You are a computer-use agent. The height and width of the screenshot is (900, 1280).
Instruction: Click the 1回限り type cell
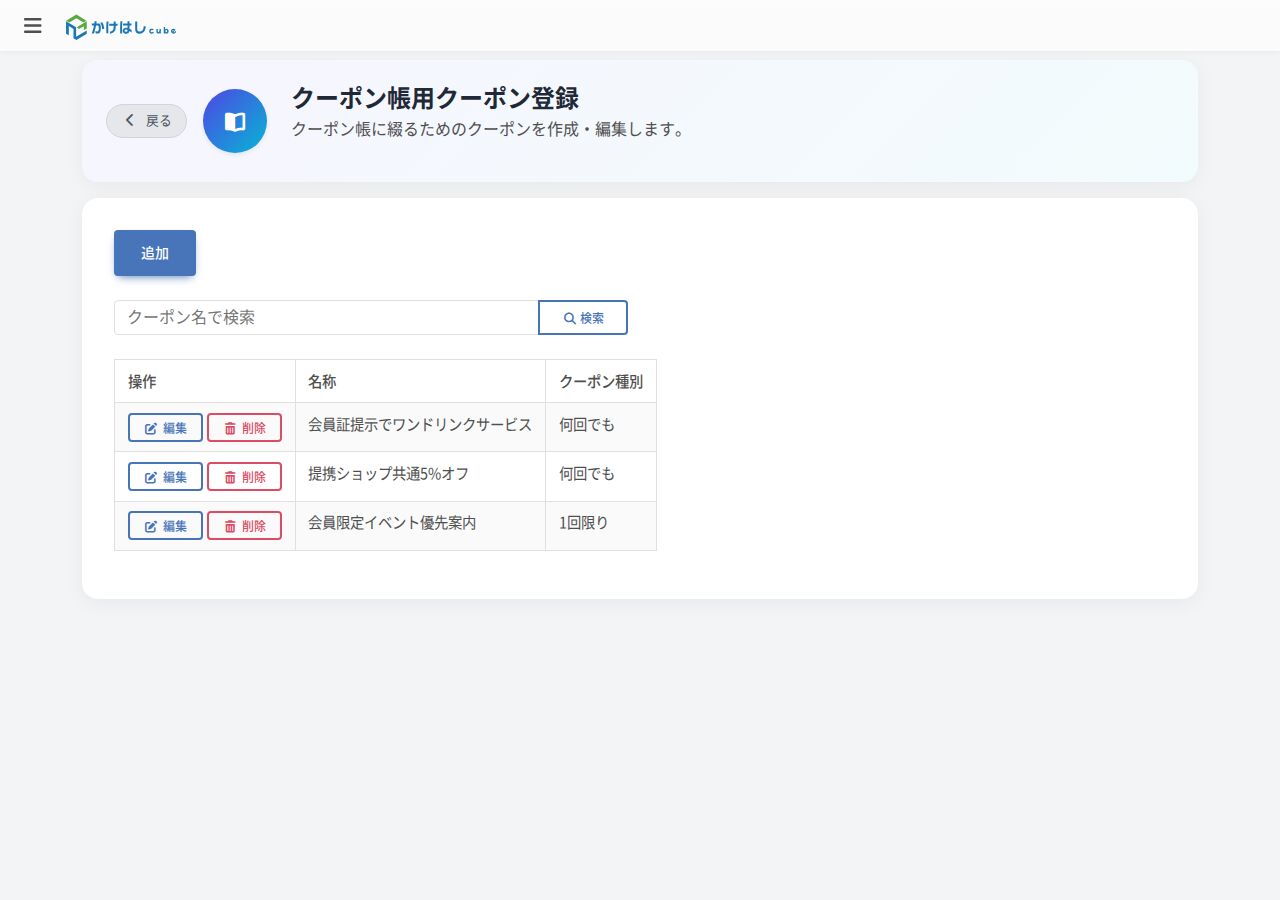601,525
